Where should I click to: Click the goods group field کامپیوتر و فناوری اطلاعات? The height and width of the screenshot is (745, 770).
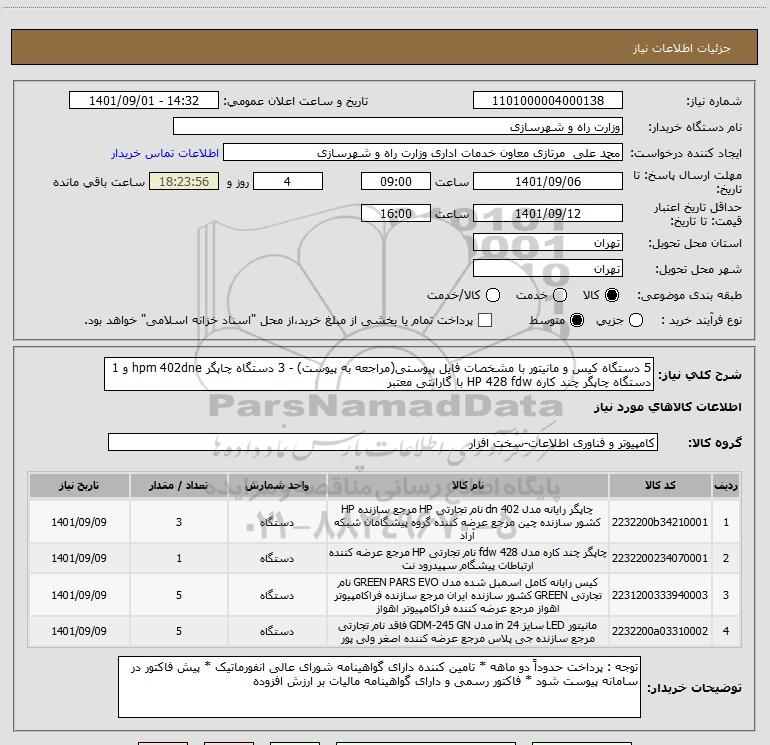[x=383, y=442]
